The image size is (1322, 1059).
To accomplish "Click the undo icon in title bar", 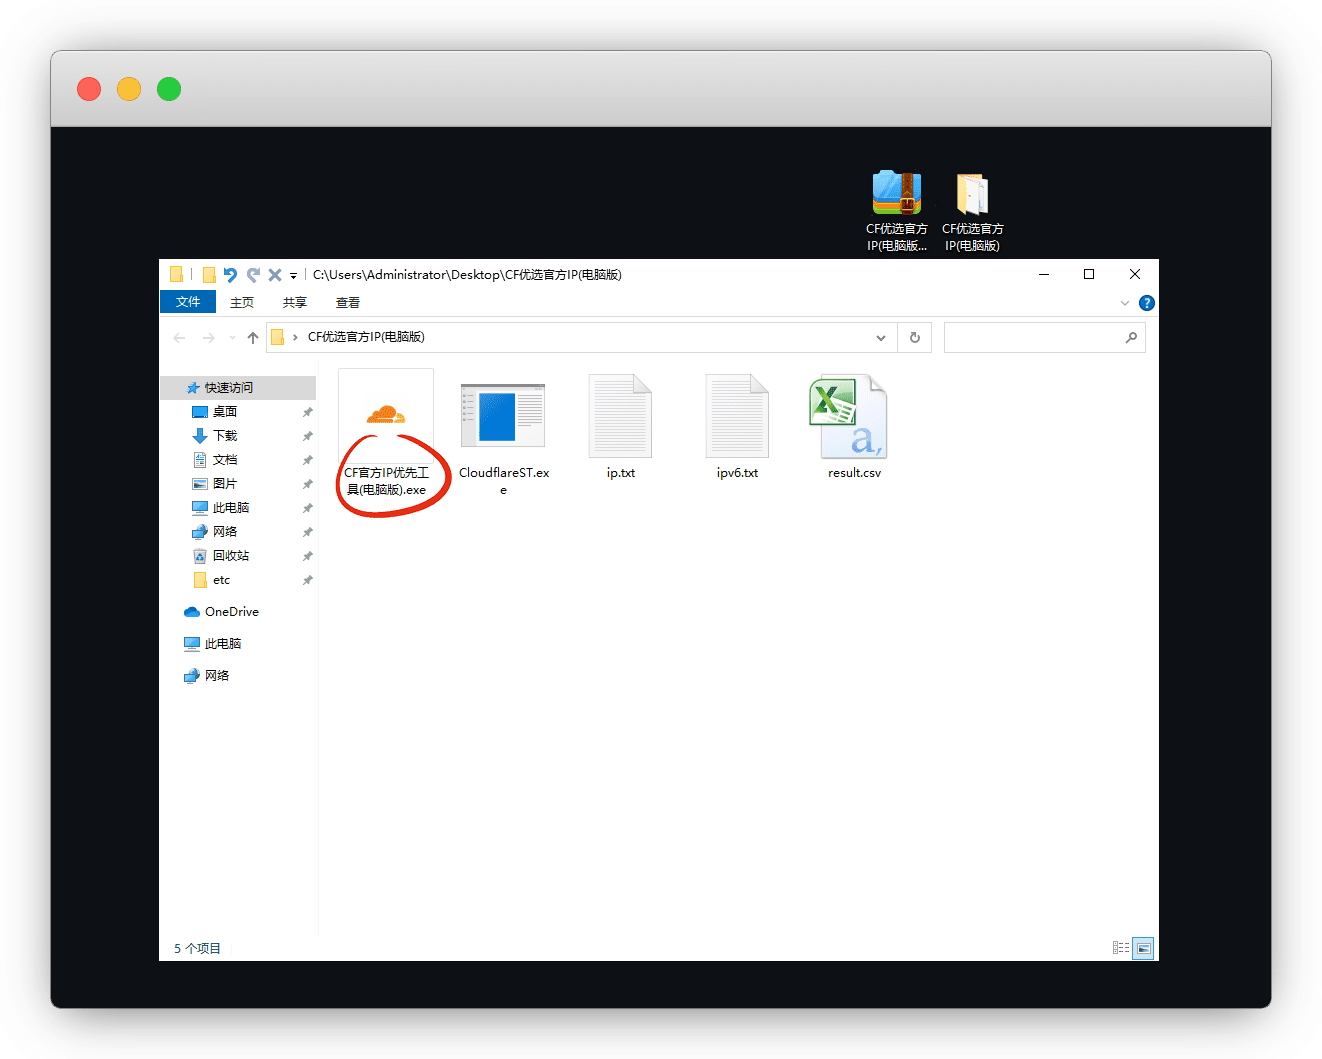I will pos(231,275).
